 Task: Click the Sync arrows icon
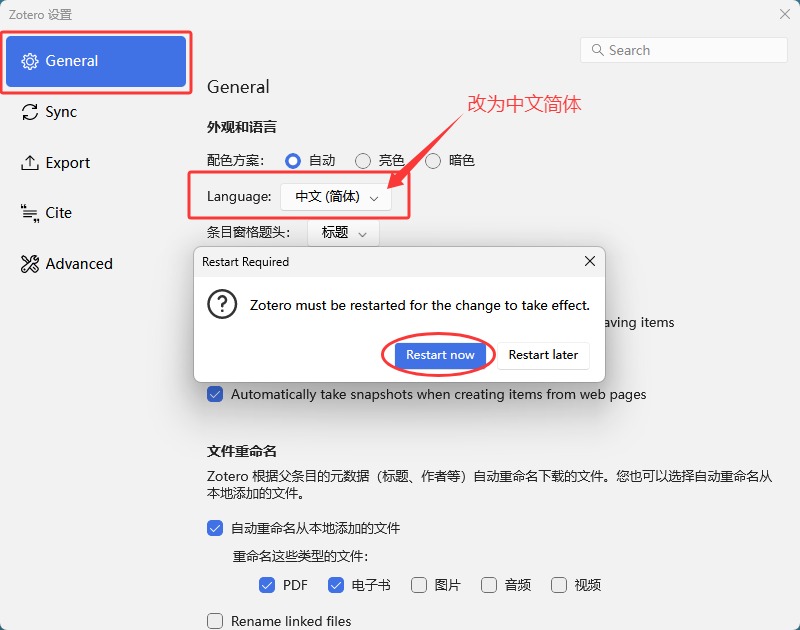tap(30, 112)
